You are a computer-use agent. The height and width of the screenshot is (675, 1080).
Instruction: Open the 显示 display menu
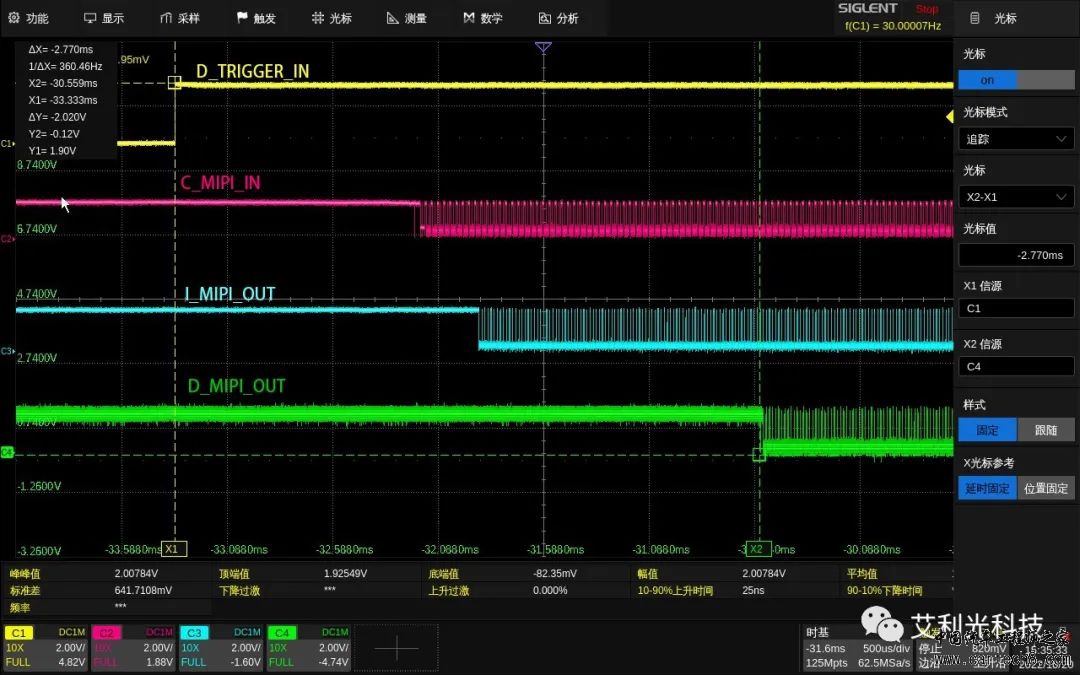click(104, 19)
